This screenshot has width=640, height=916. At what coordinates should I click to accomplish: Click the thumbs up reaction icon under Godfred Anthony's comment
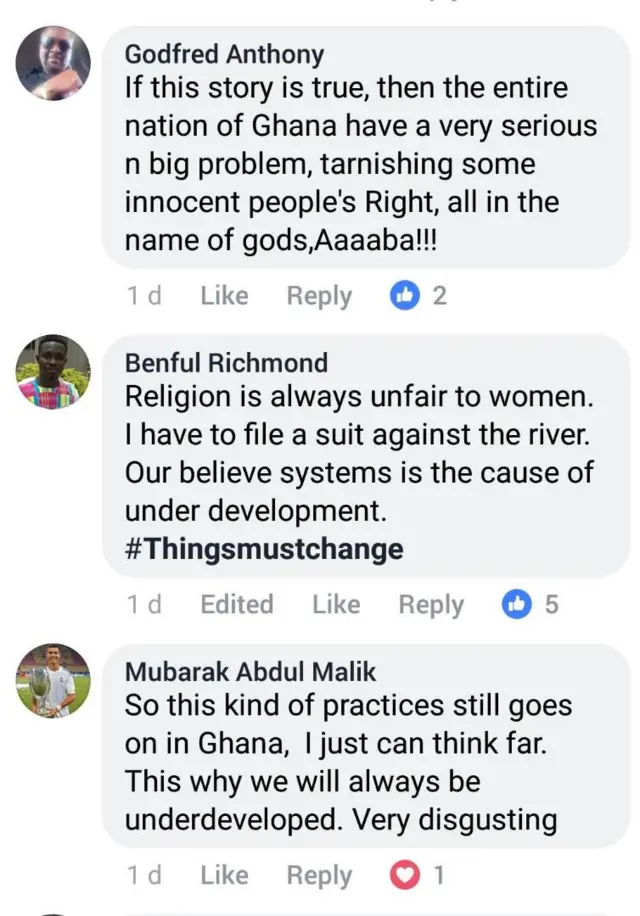(405, 294)
